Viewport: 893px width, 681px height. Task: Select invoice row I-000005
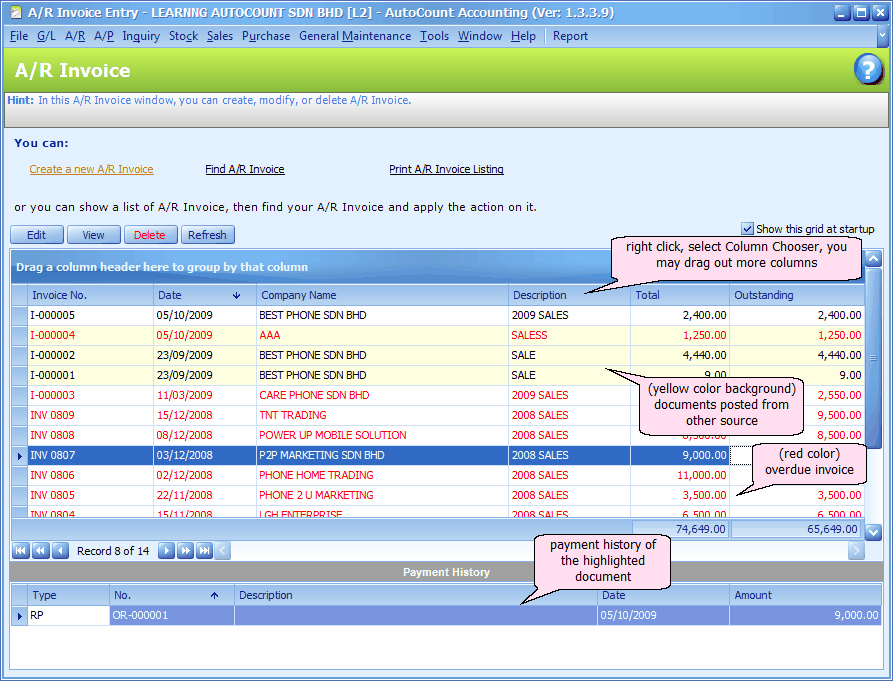tap(437, 315)
